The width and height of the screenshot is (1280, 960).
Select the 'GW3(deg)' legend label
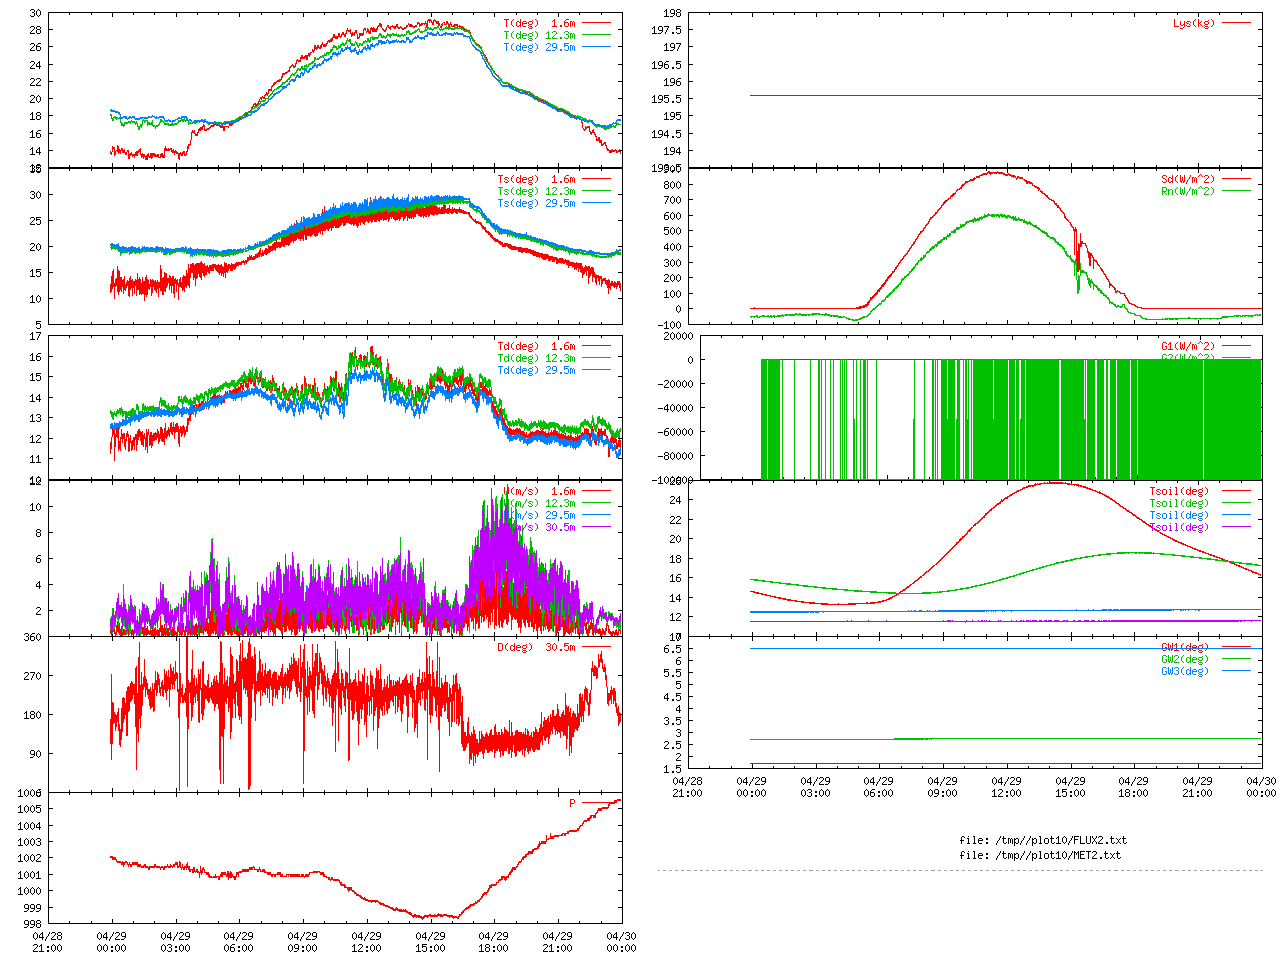pos(1185,672)
